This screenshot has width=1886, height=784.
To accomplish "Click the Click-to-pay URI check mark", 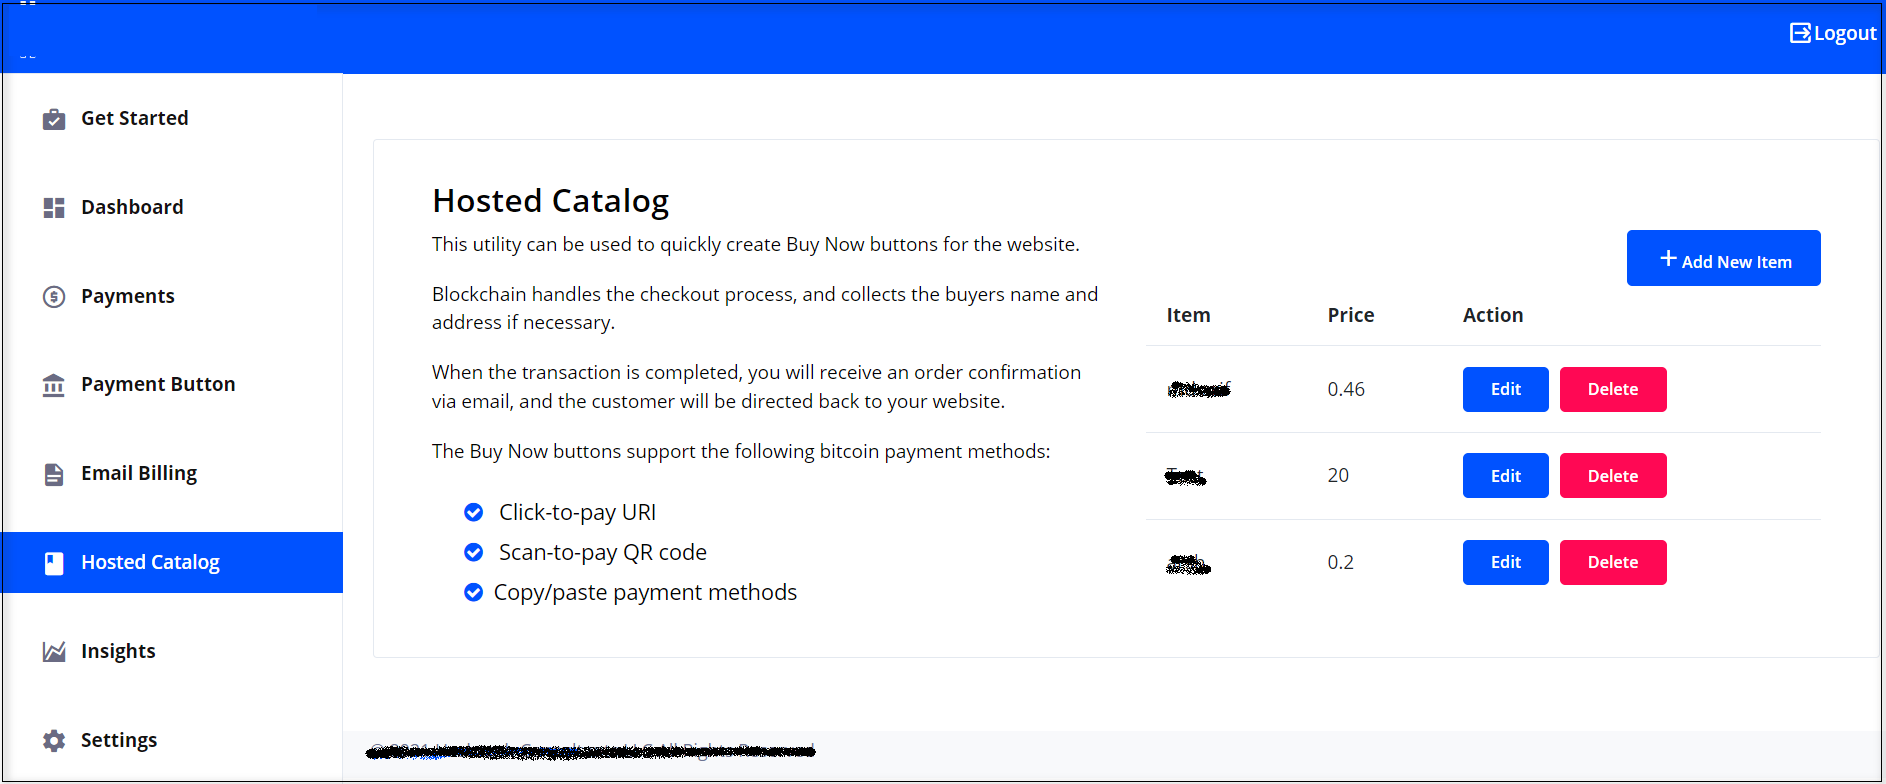I will 474,513.
